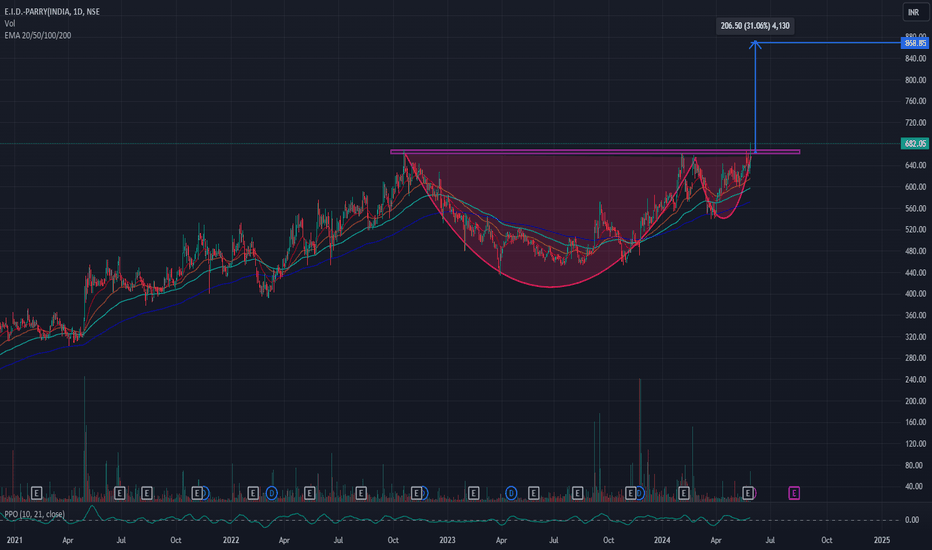The height and width of the screenshot is (550, 932).
Task: Select the EMA 20/50/100/200 indicator legend
Action: [37, 36]
